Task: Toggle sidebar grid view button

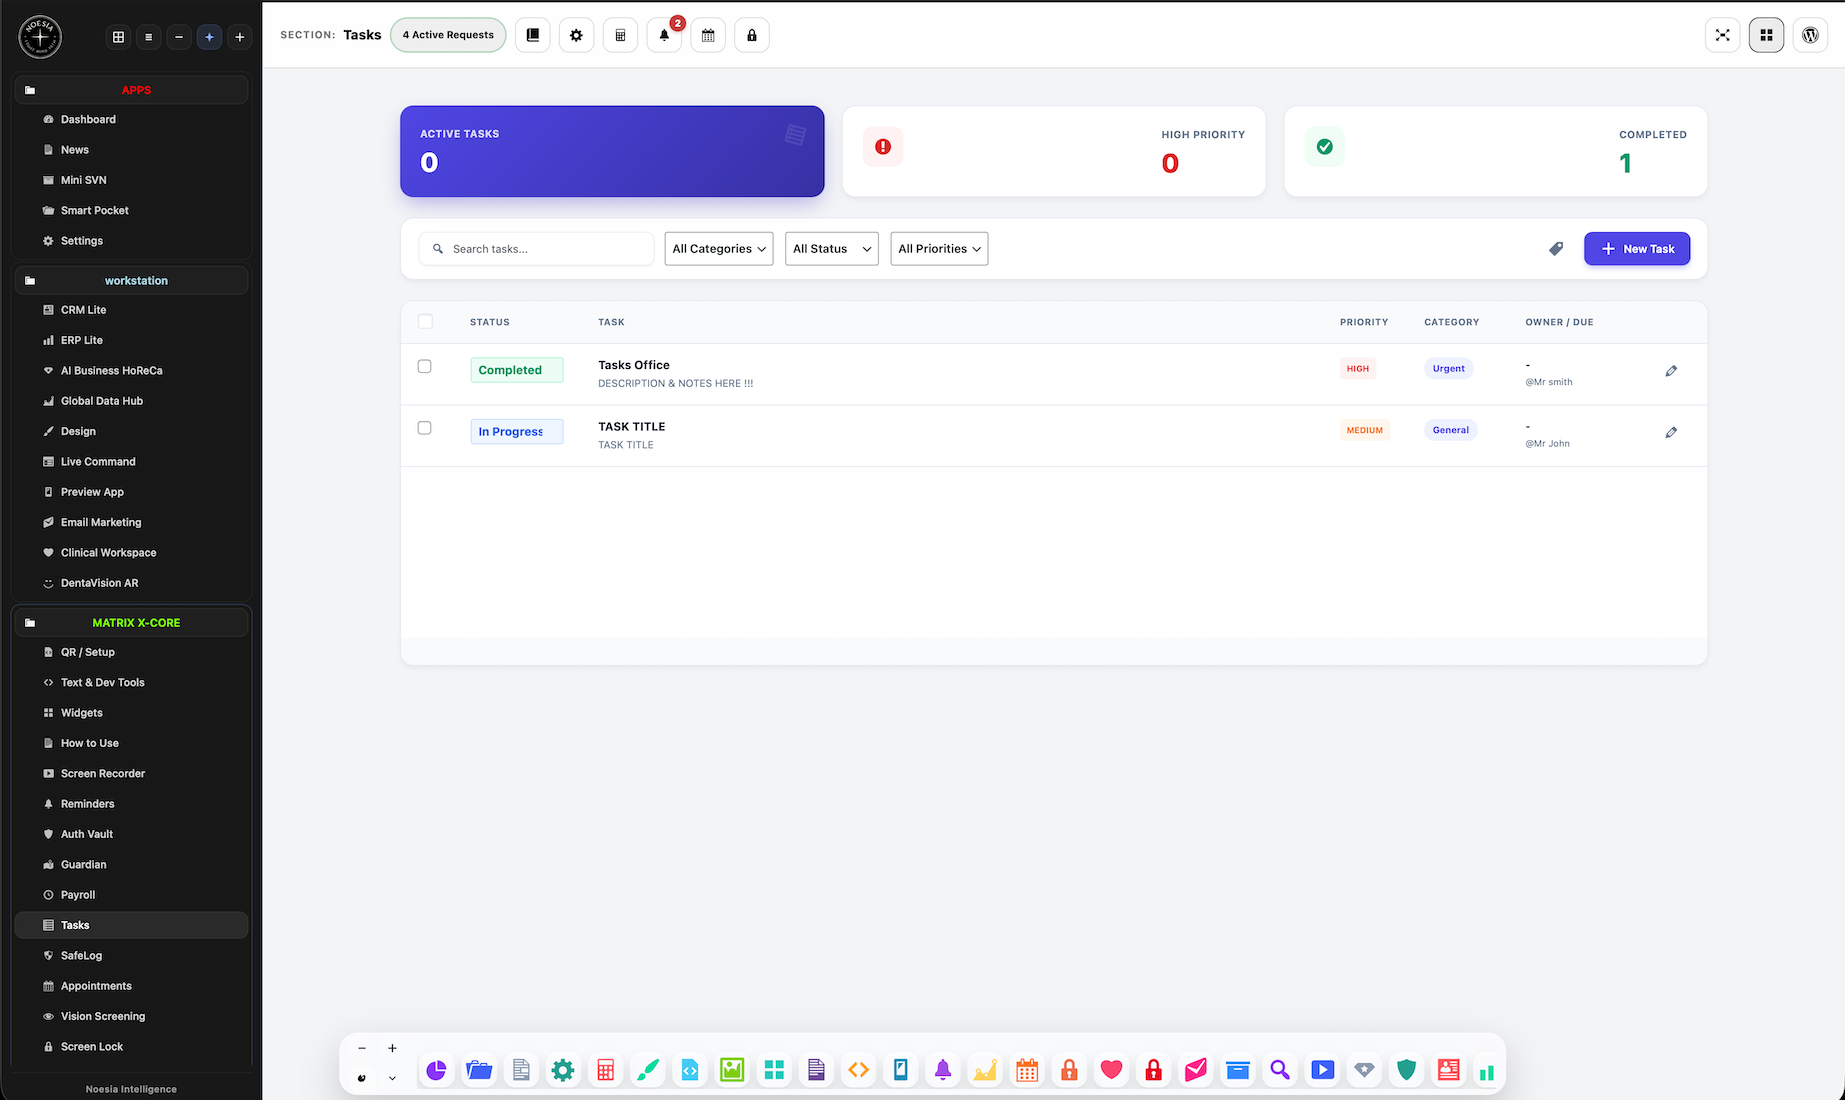Action: coord(118,37)
